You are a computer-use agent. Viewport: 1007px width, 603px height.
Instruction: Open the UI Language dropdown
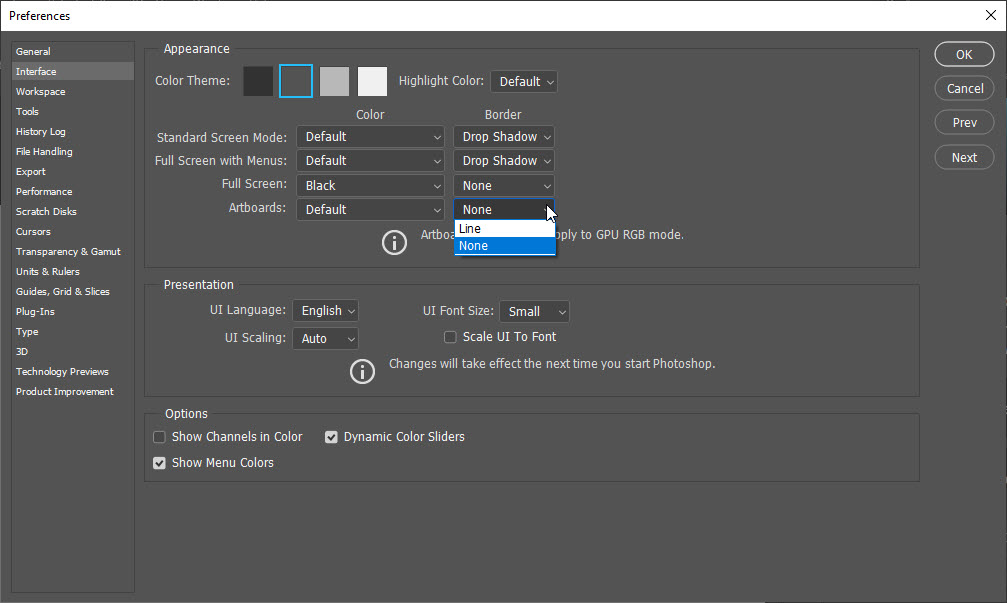pos(325,310)
